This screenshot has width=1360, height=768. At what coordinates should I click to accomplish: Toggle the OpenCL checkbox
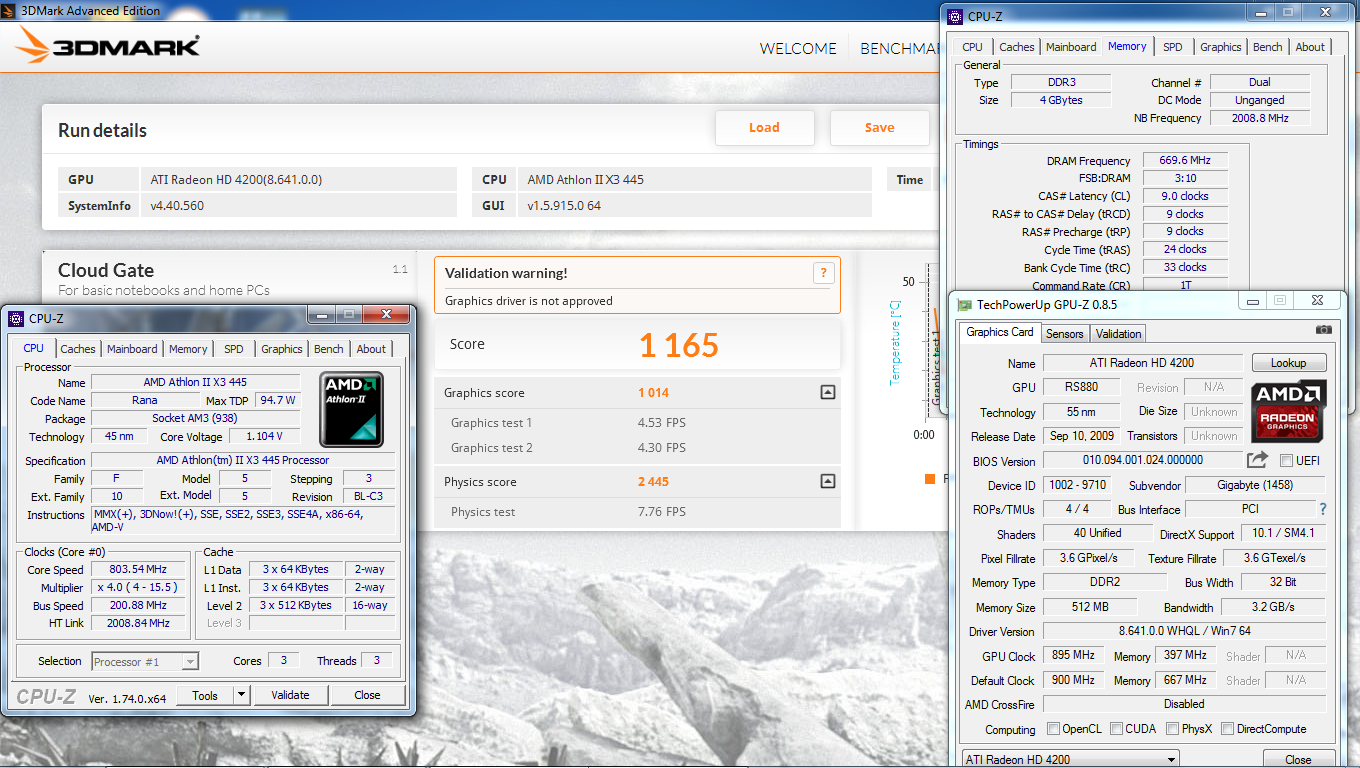tap(1053, 729)
